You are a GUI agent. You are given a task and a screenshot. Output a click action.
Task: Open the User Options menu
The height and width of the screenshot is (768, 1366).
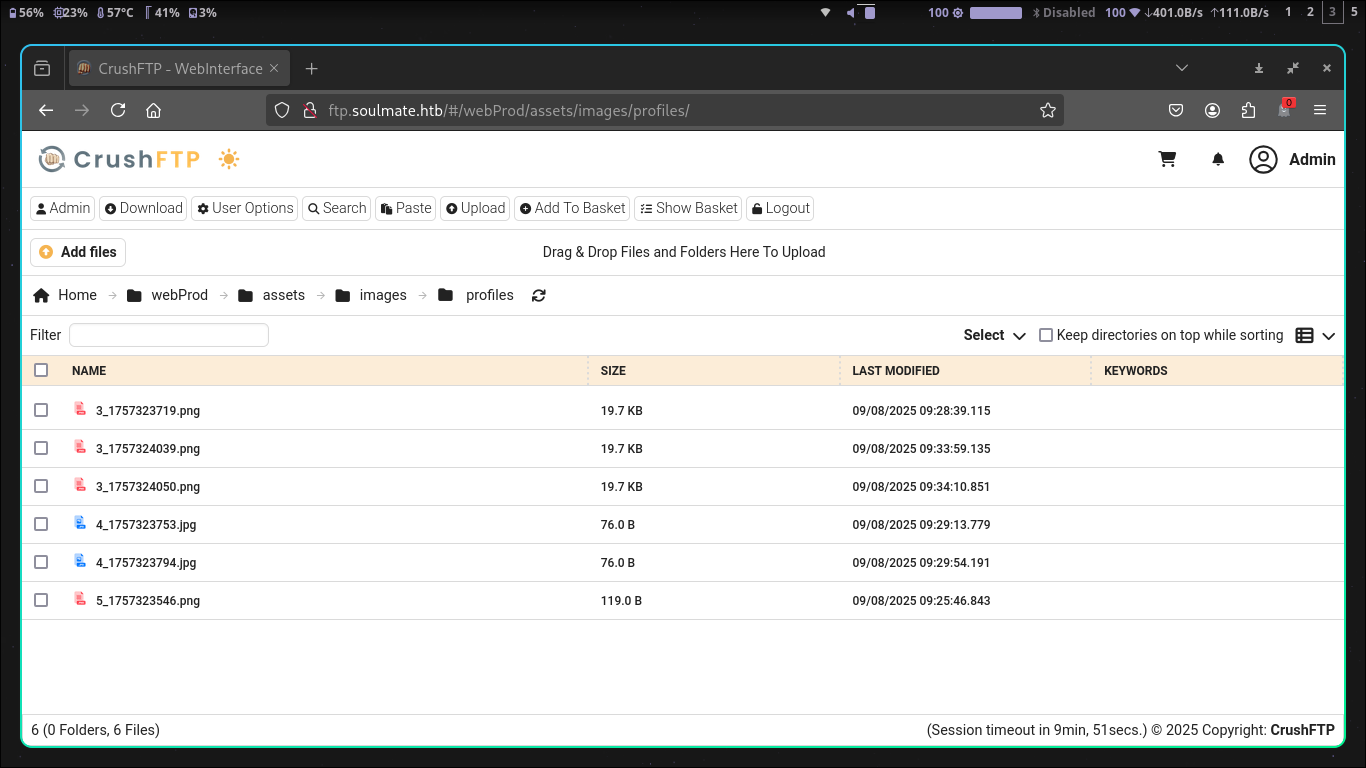pyautogui.click(x=245, y=208)
